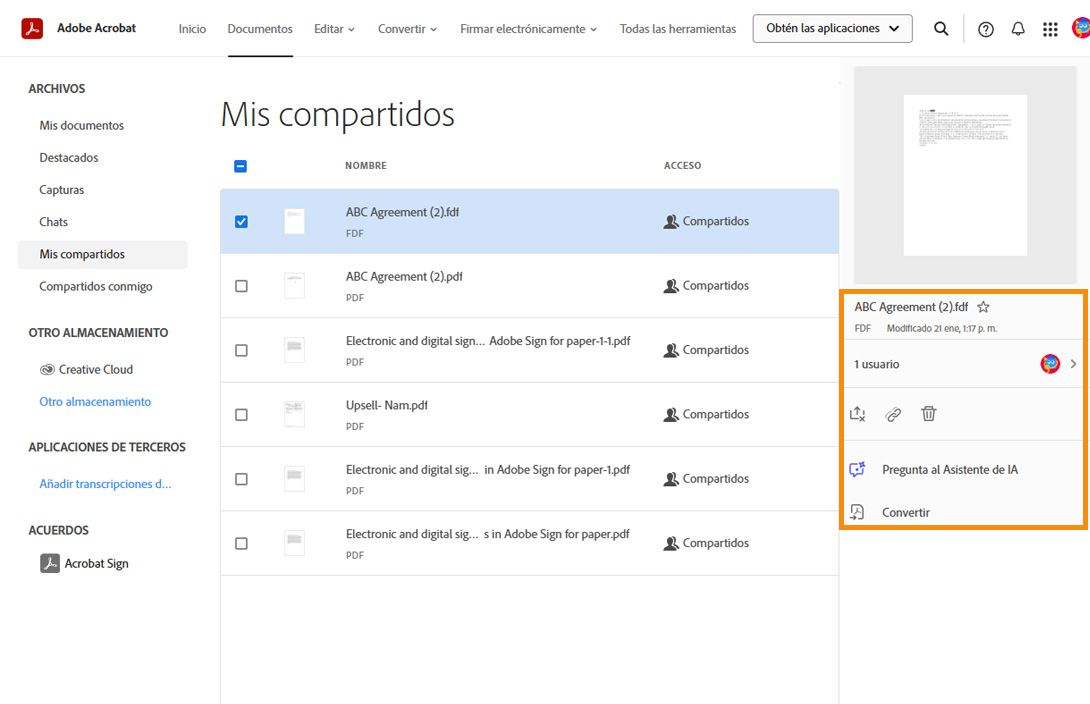Screen dimensions: 1090x704
Task: Delete ABC Agreement (2).fdf via trash icon
Action: click(x=929, y=413)
